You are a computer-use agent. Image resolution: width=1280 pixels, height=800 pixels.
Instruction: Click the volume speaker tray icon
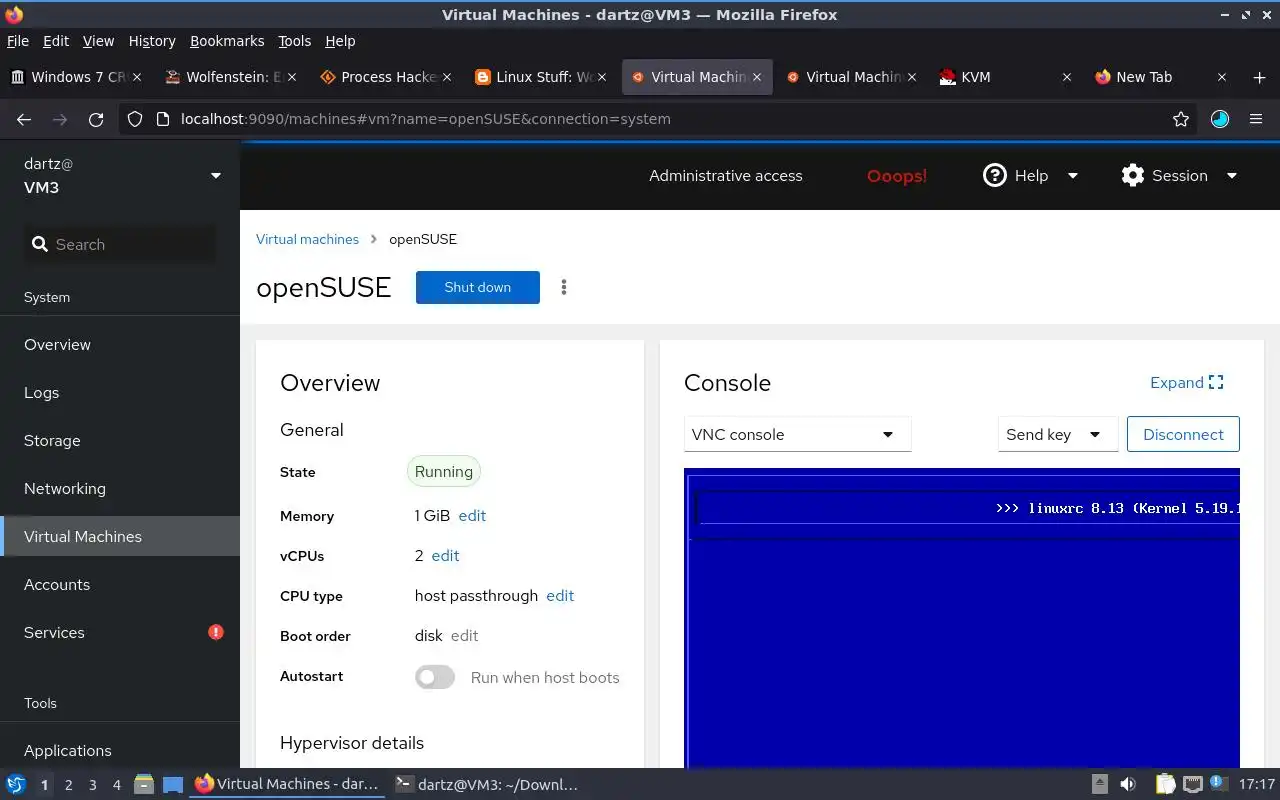[x=1128, y=784]
